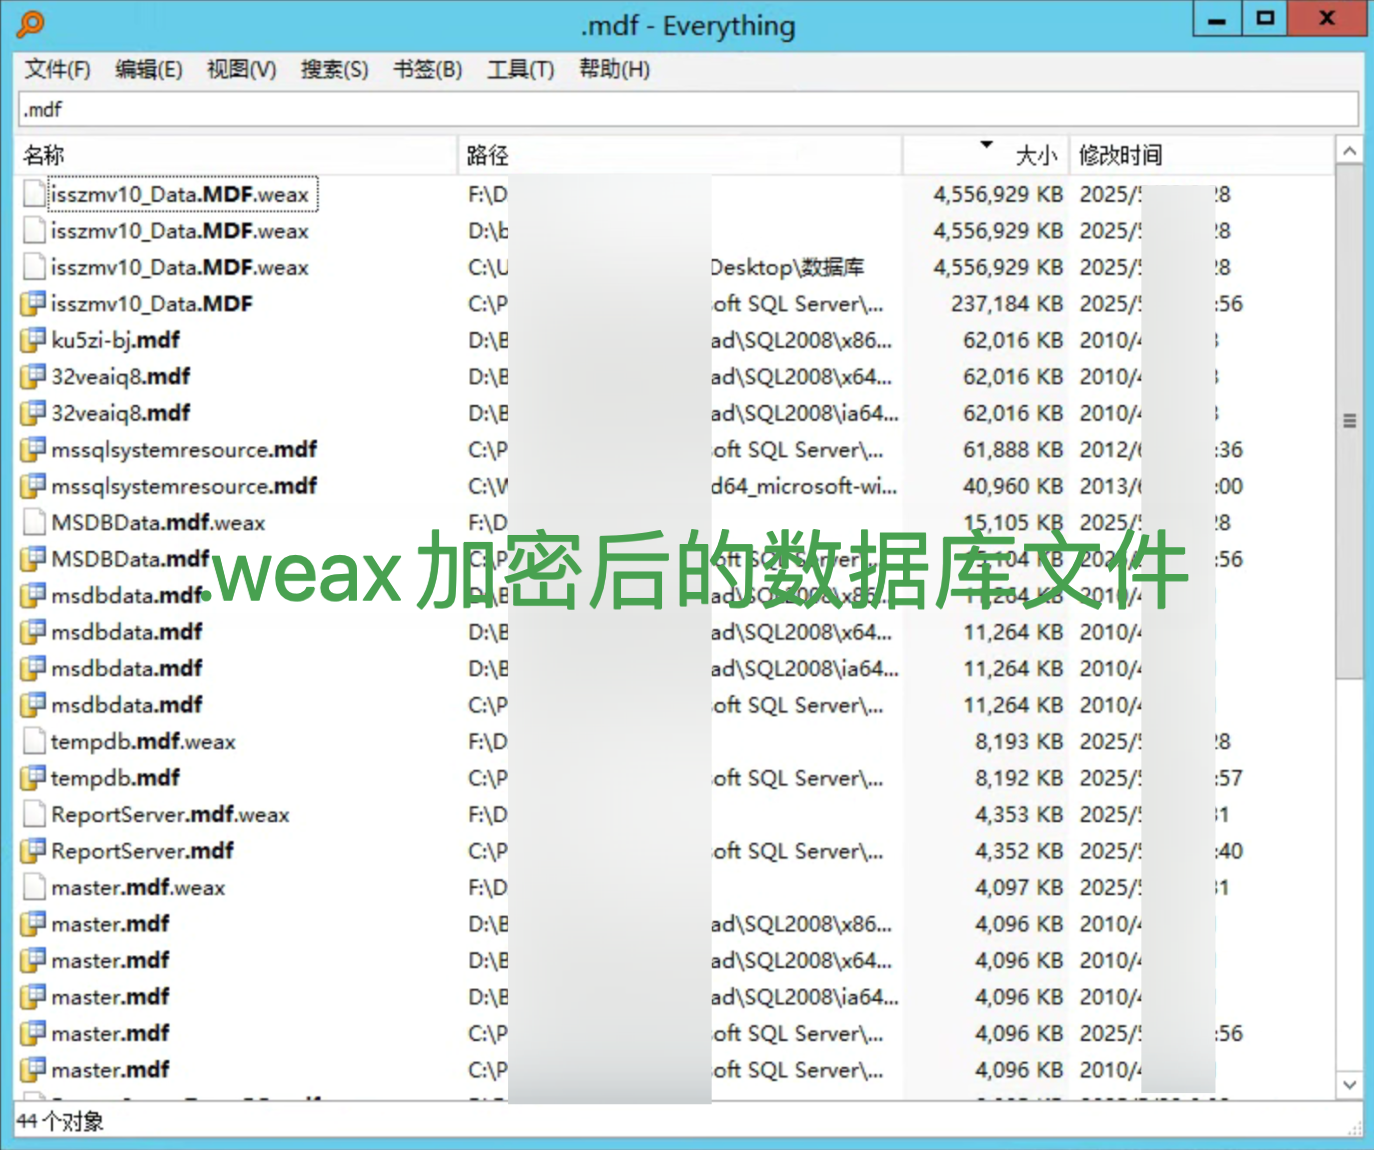Click file icon of isszmv10_Data.MDF.weax on F: drive
This screenshot has height=1150, width=1374.
coord(35,194)
